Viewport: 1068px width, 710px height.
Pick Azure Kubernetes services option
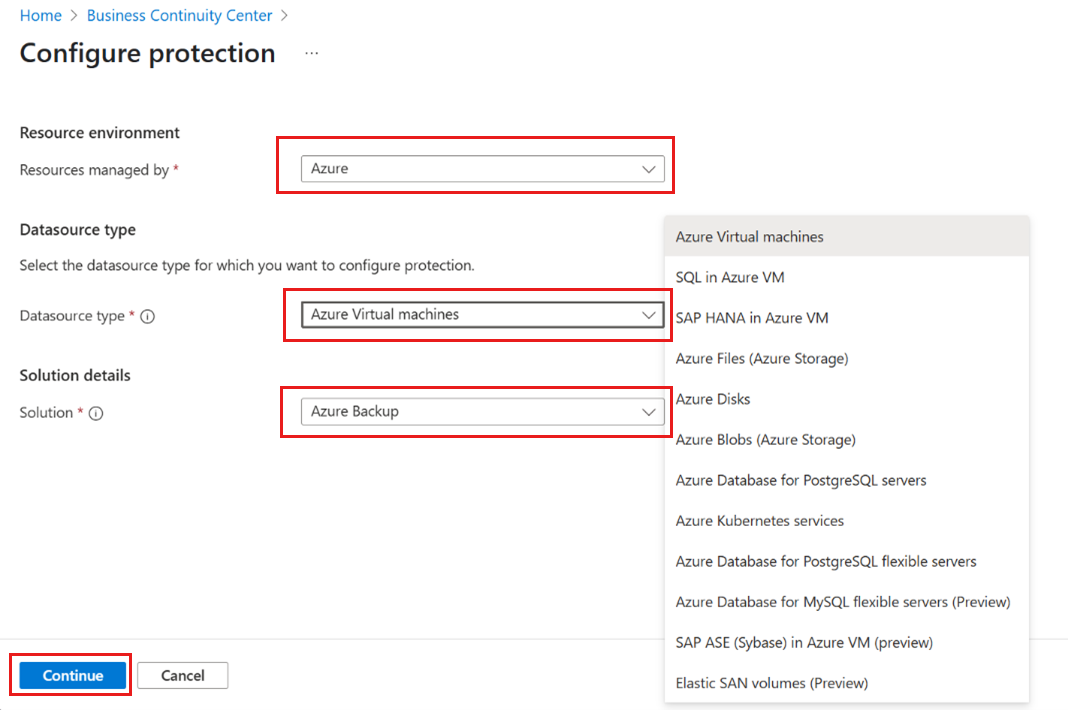[847, 521]
